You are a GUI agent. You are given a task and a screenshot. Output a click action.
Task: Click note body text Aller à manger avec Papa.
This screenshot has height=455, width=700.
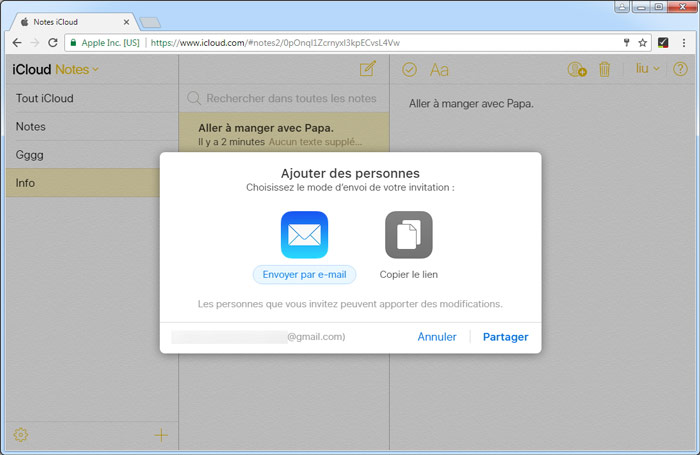[x=471, y=104]
